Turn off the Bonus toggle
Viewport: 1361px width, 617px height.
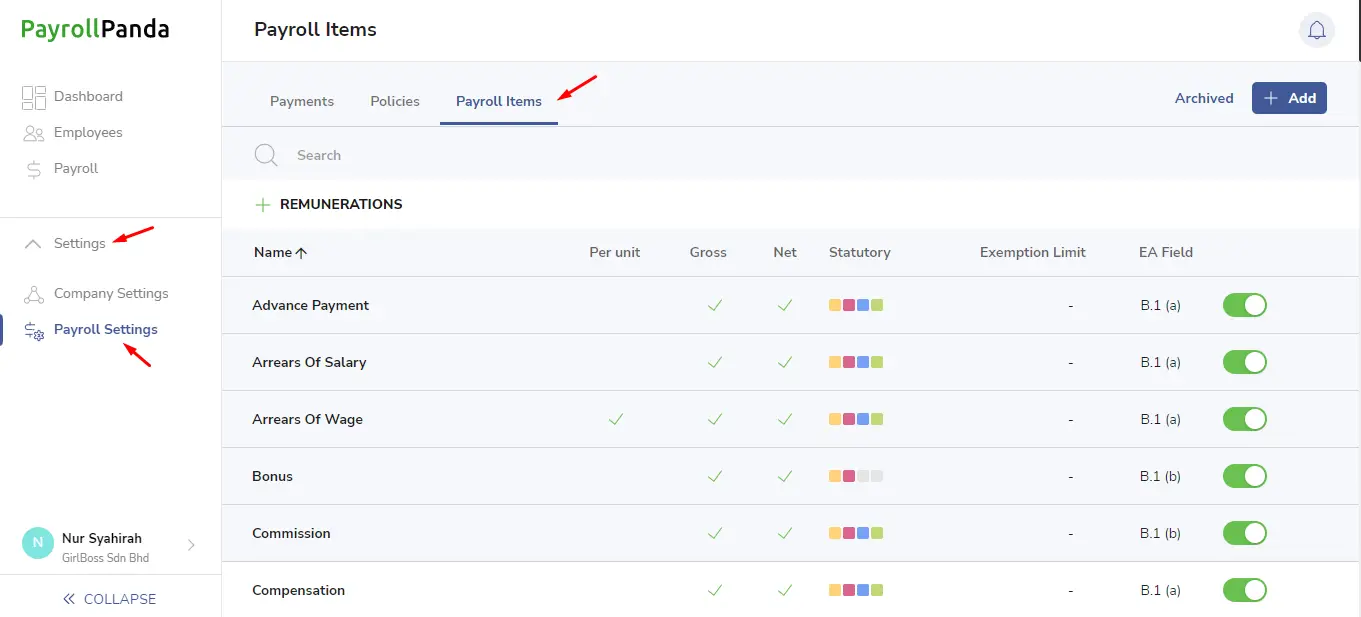tap(1245, 476)
